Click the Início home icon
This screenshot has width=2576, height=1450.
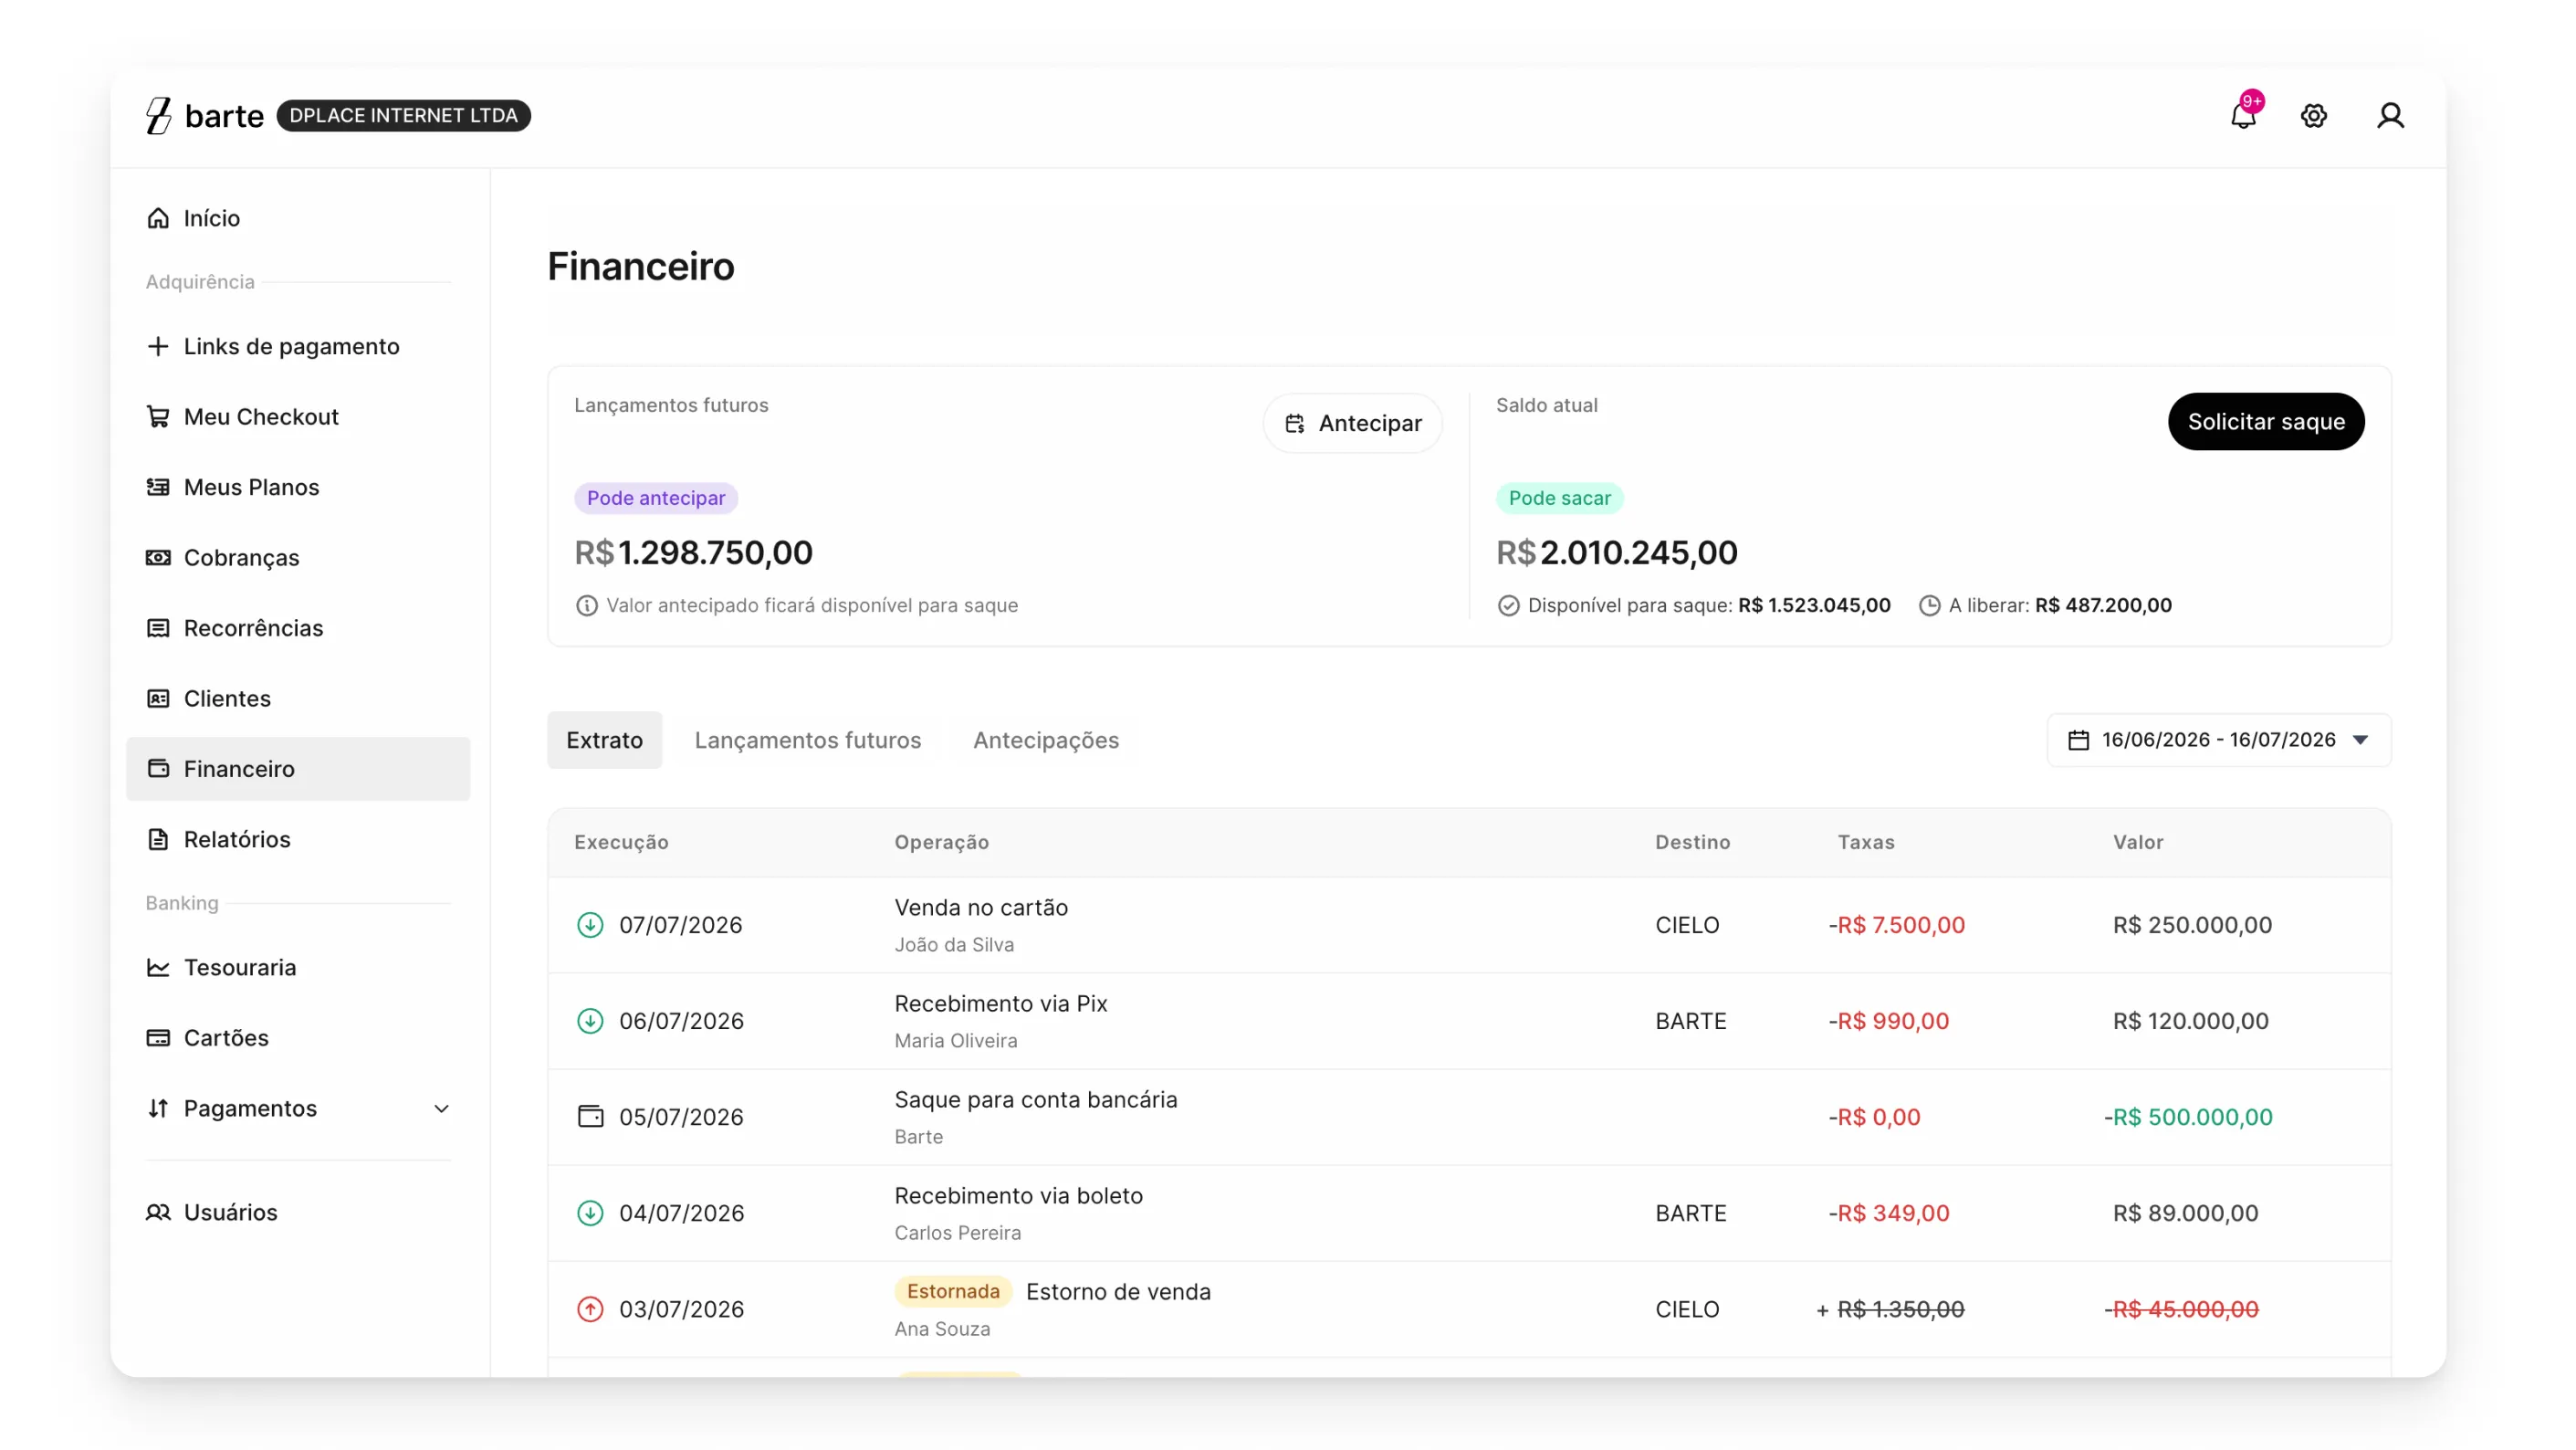[x=158, y=218]
